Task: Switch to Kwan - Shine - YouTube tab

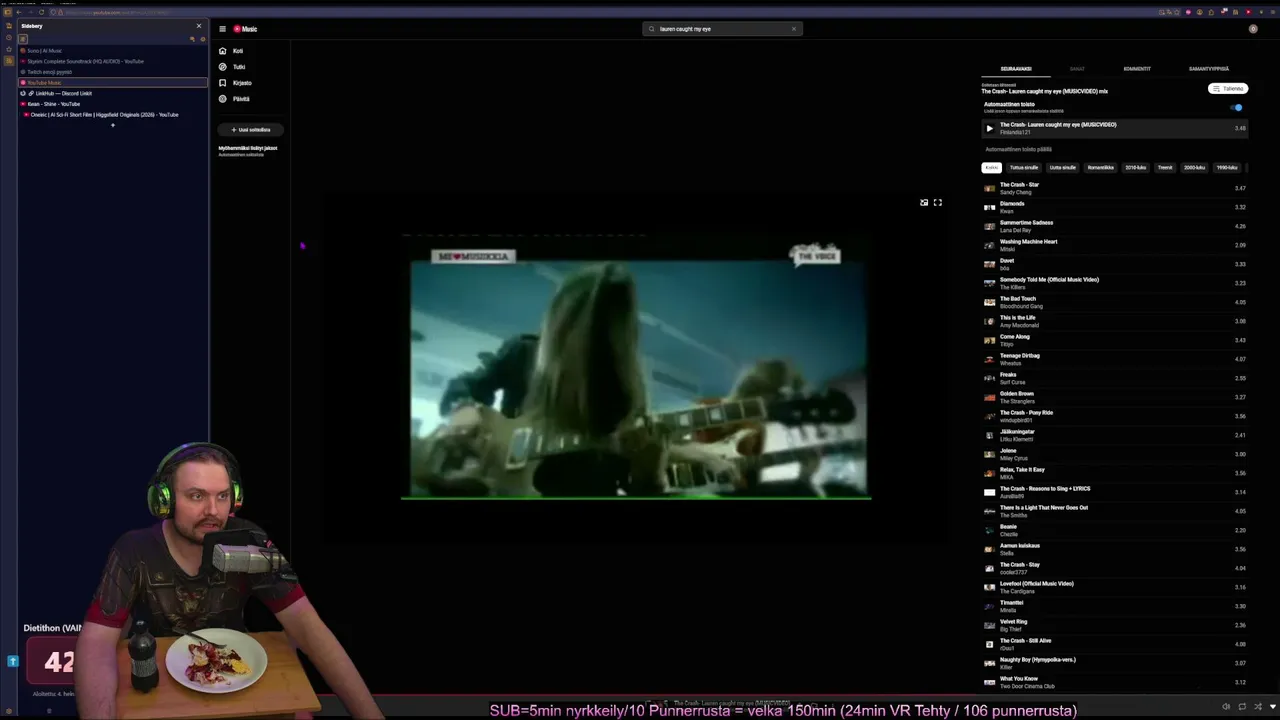Action: tap(112, 104)
